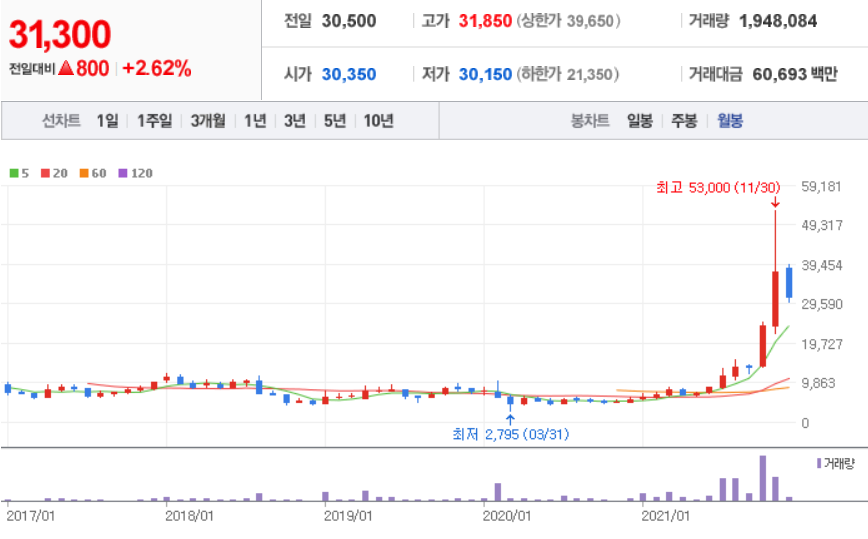This screenshot has height=539, width=868.
Task: Click the 최저 2,795 (03/31) marker label
Action: click(x=510, y=434)
